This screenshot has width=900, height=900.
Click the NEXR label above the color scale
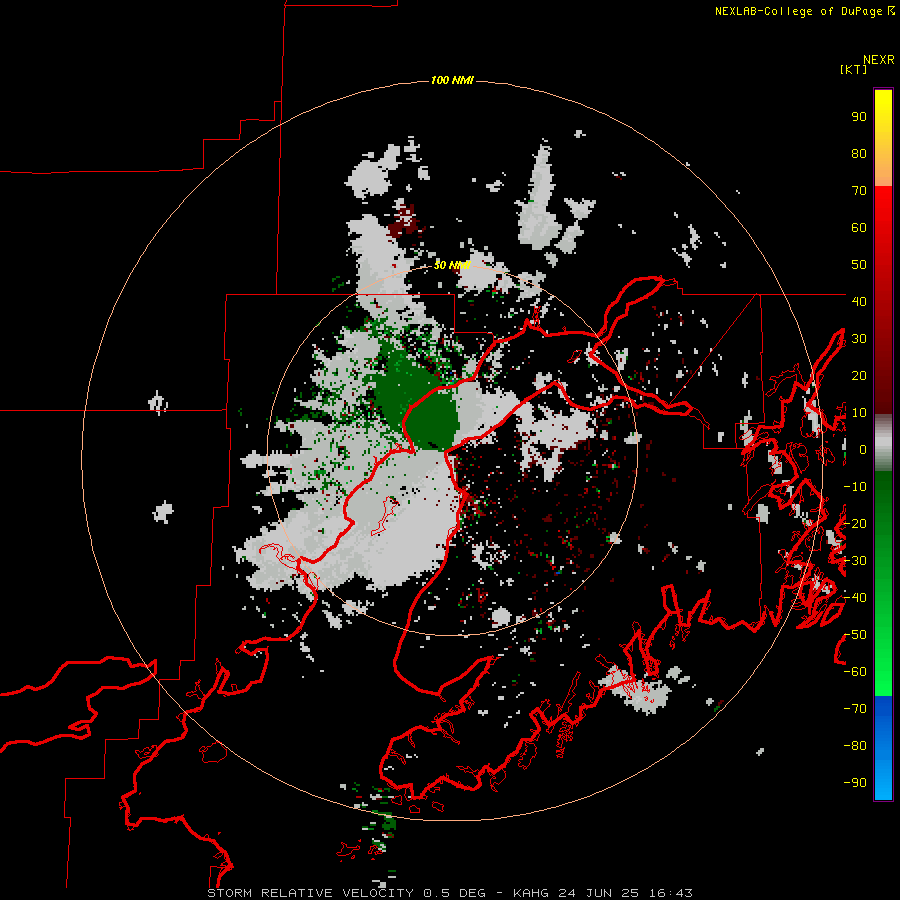pos(879,60)
